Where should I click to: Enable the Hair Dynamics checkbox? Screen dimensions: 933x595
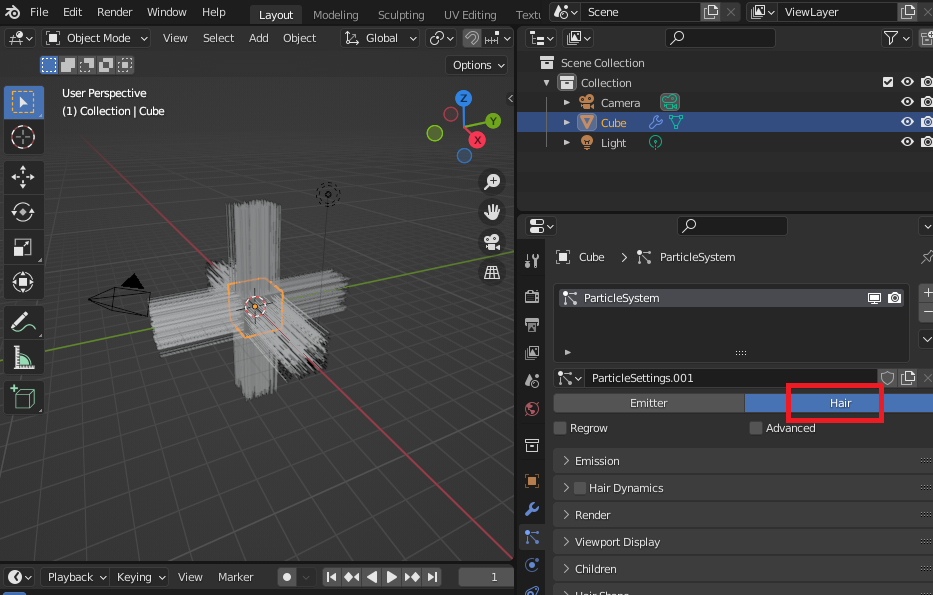[580, 488]
